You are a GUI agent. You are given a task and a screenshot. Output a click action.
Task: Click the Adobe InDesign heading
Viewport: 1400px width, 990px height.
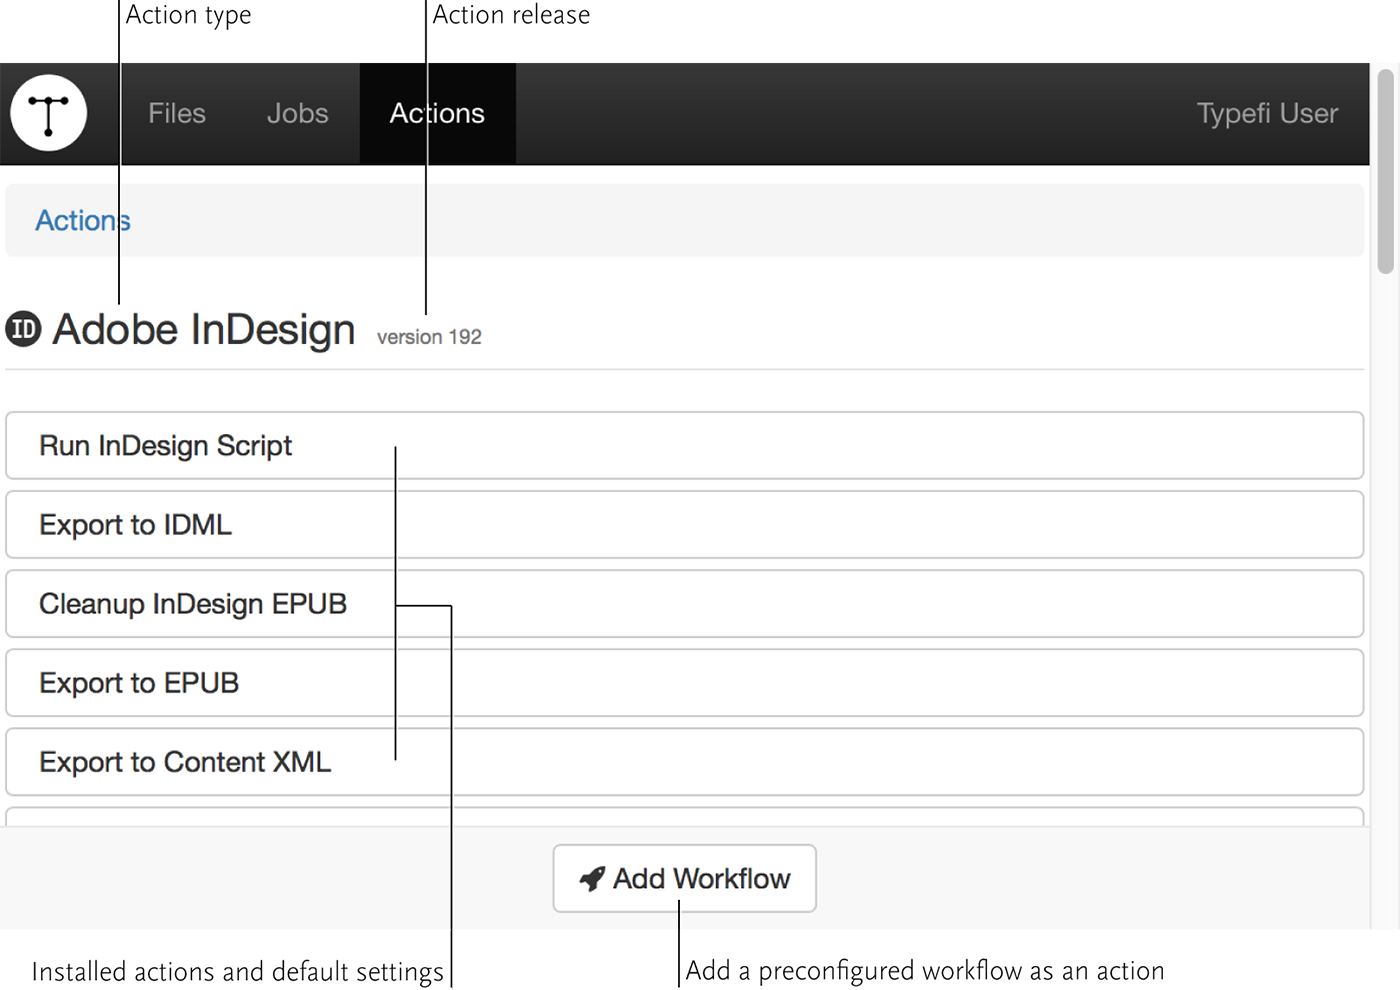pyautogui.click(x=204, y=329)
